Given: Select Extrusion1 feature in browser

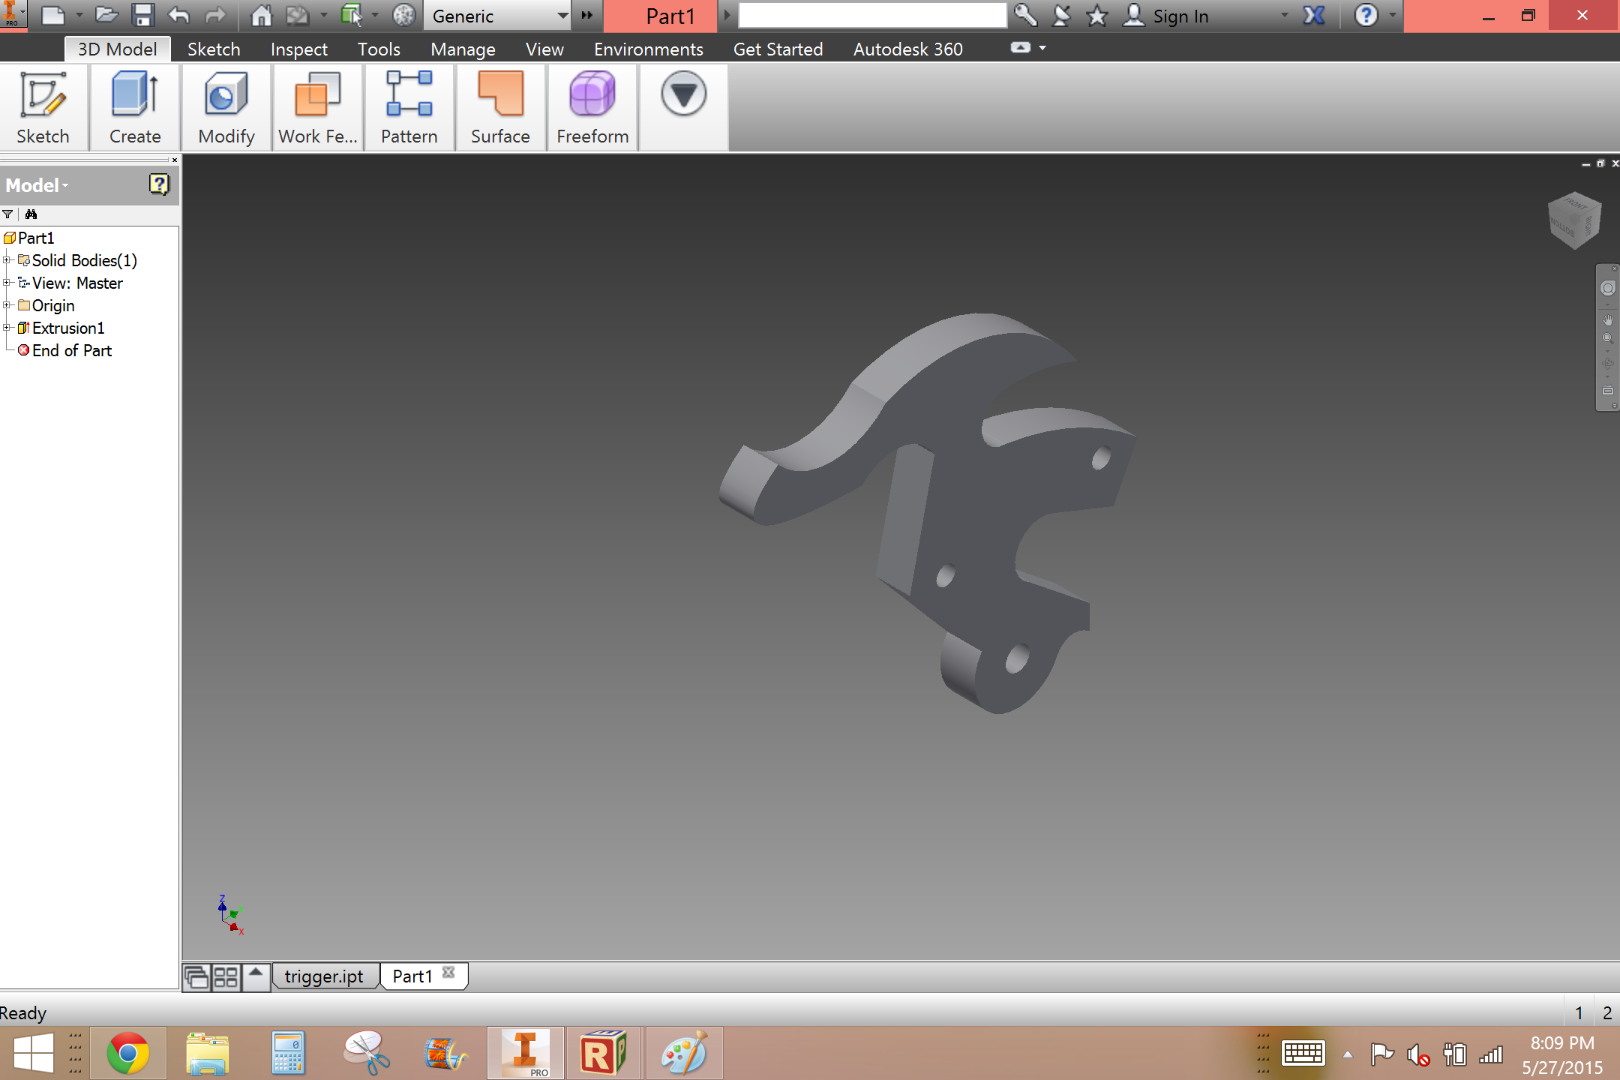Looking at the screenshot, I should point(61,328).
